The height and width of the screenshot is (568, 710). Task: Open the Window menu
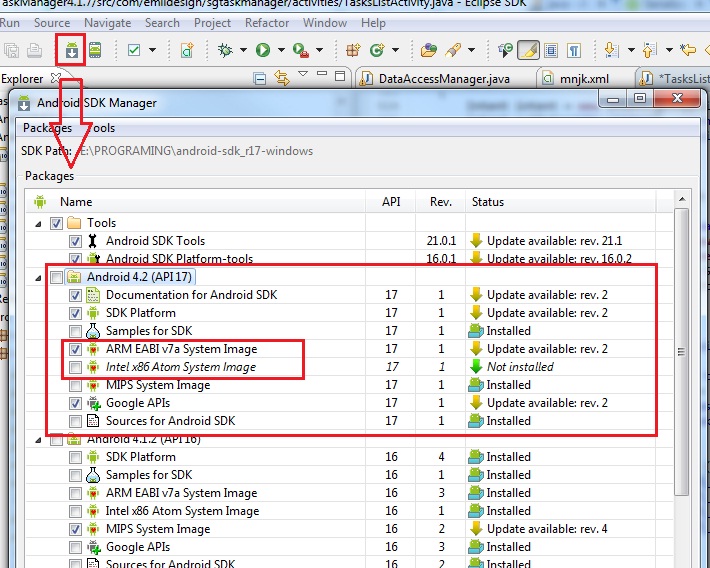[325, 23]
